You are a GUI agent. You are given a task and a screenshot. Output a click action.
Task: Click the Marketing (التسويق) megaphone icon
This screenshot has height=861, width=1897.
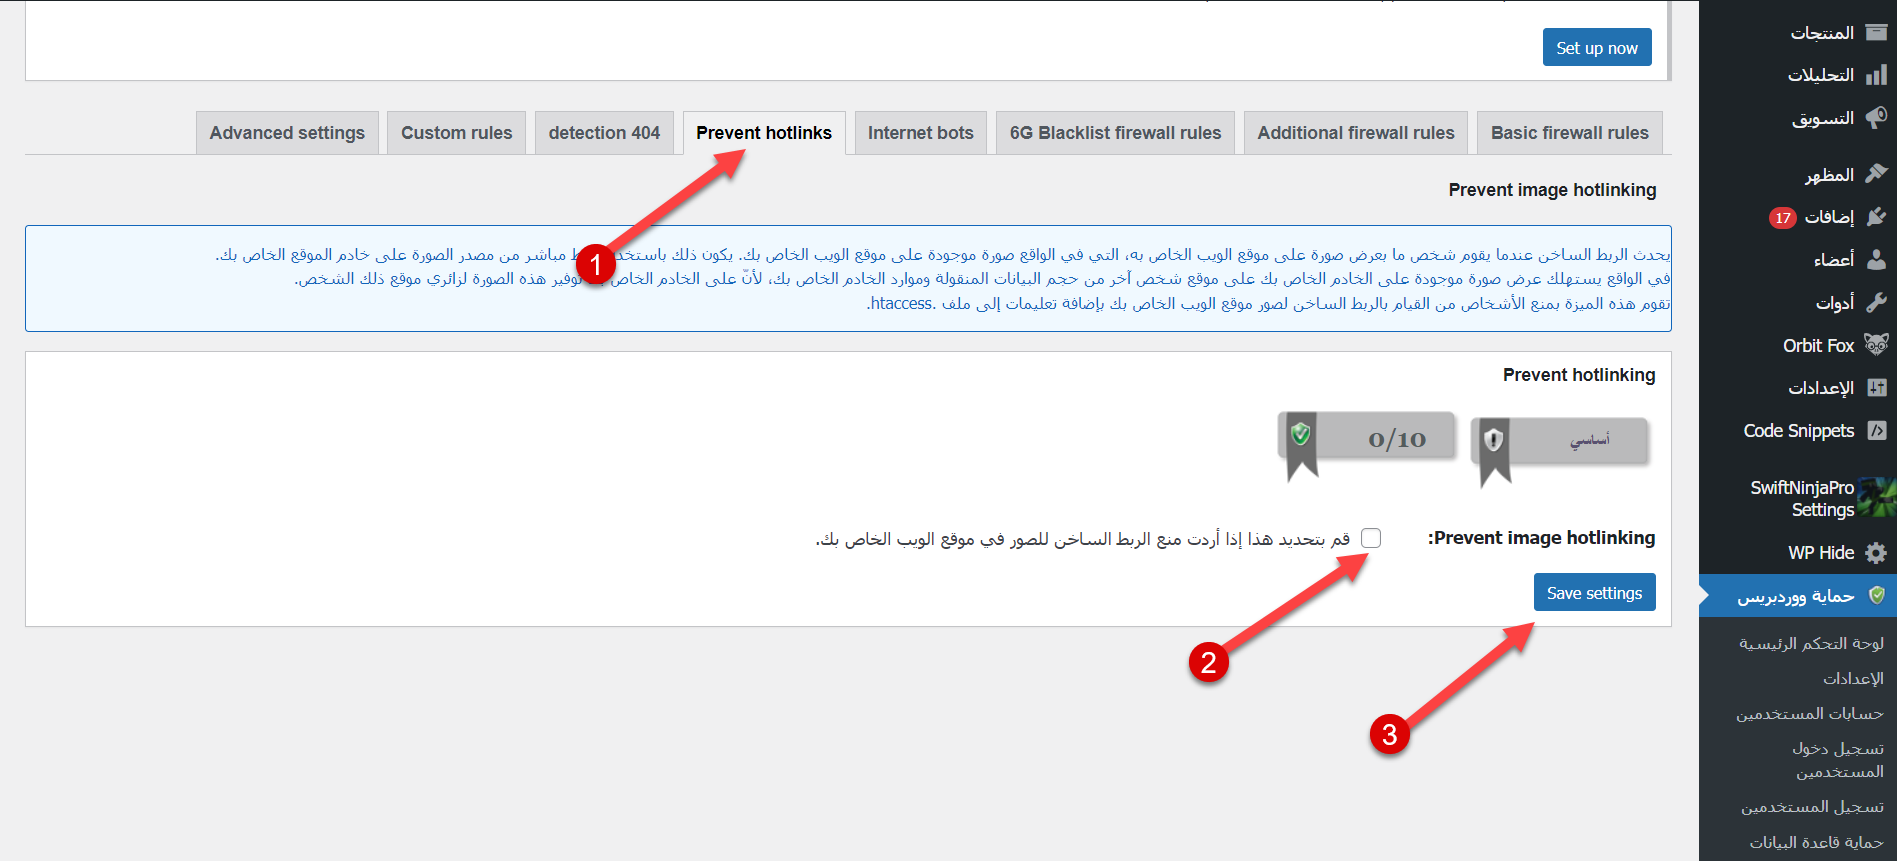click(1876, 118)
